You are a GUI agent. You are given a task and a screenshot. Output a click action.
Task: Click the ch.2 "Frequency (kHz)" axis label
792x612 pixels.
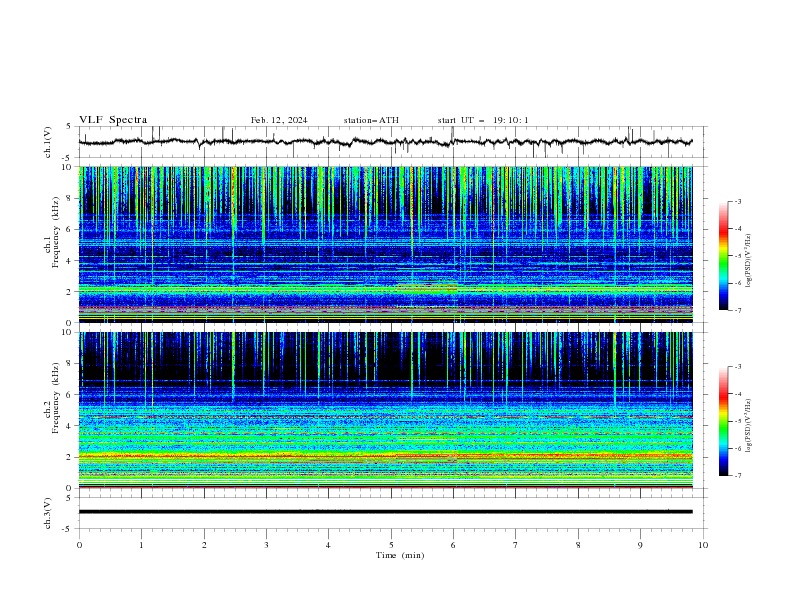point(56,398)
